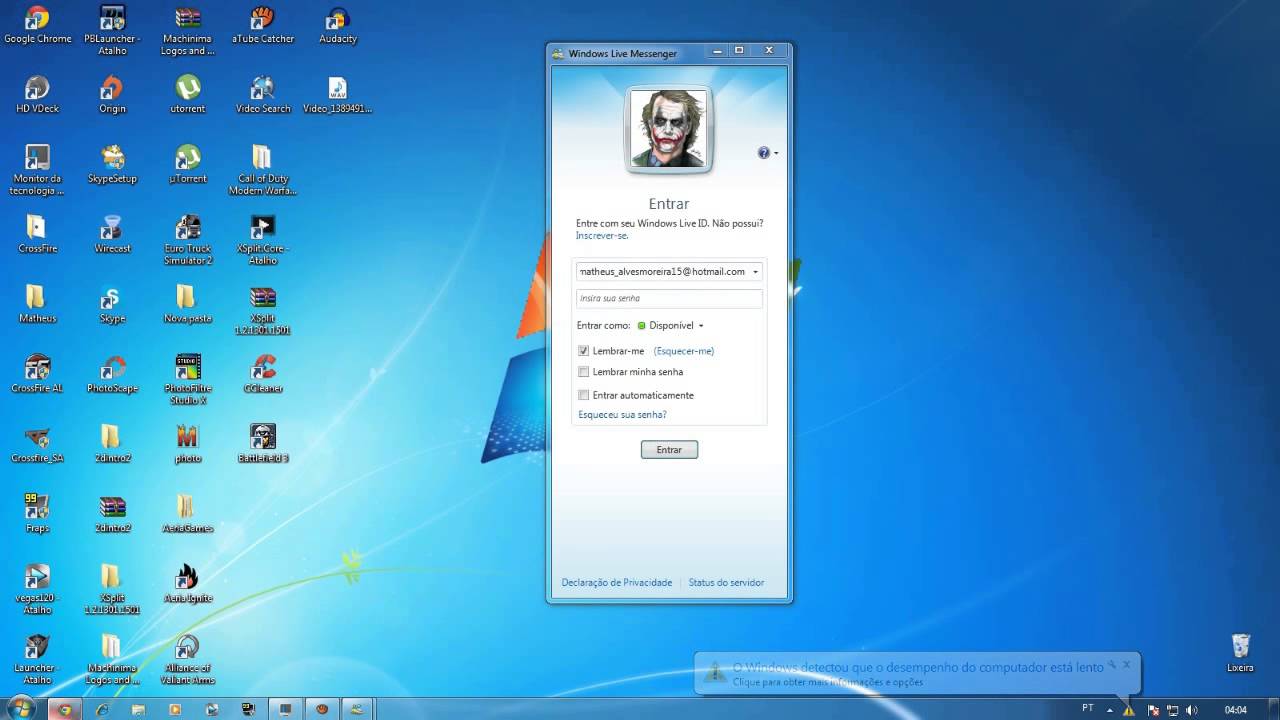Enable the Entrar automaticamente checkbox
Viewport: 1280px width, 720px height.
click(584, 395)
